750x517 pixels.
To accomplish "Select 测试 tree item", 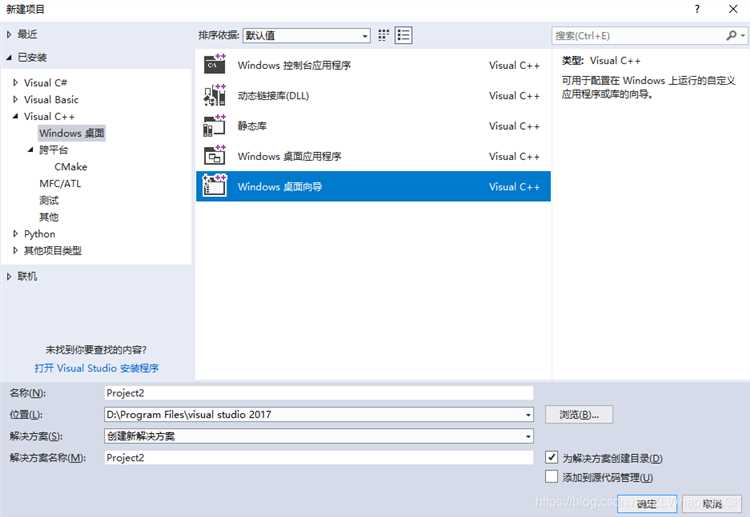I will click(49, 200).
